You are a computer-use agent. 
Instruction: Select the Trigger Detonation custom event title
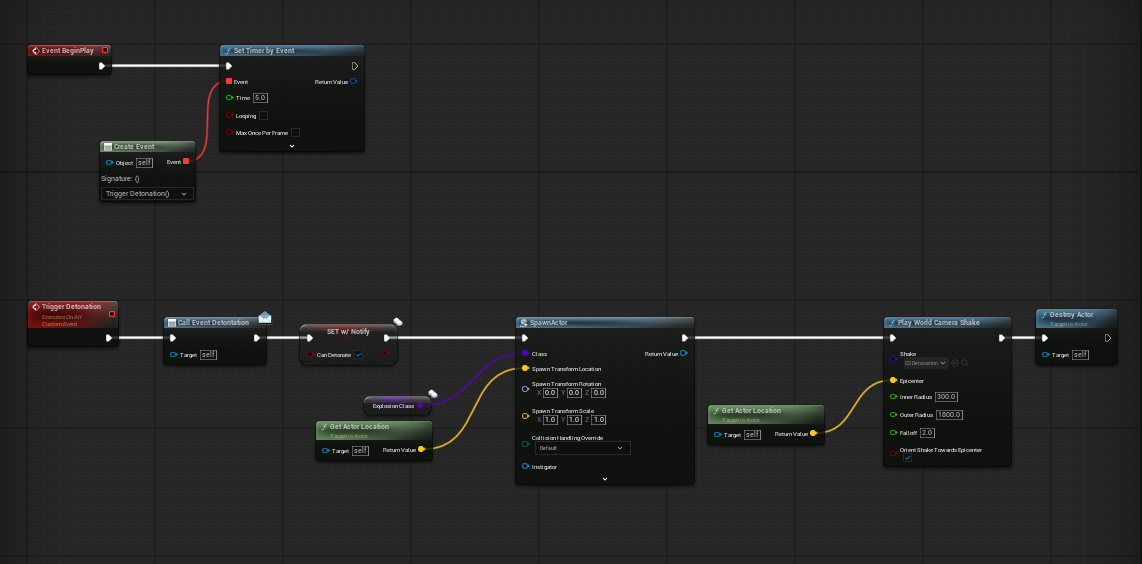tap(71, 307)
